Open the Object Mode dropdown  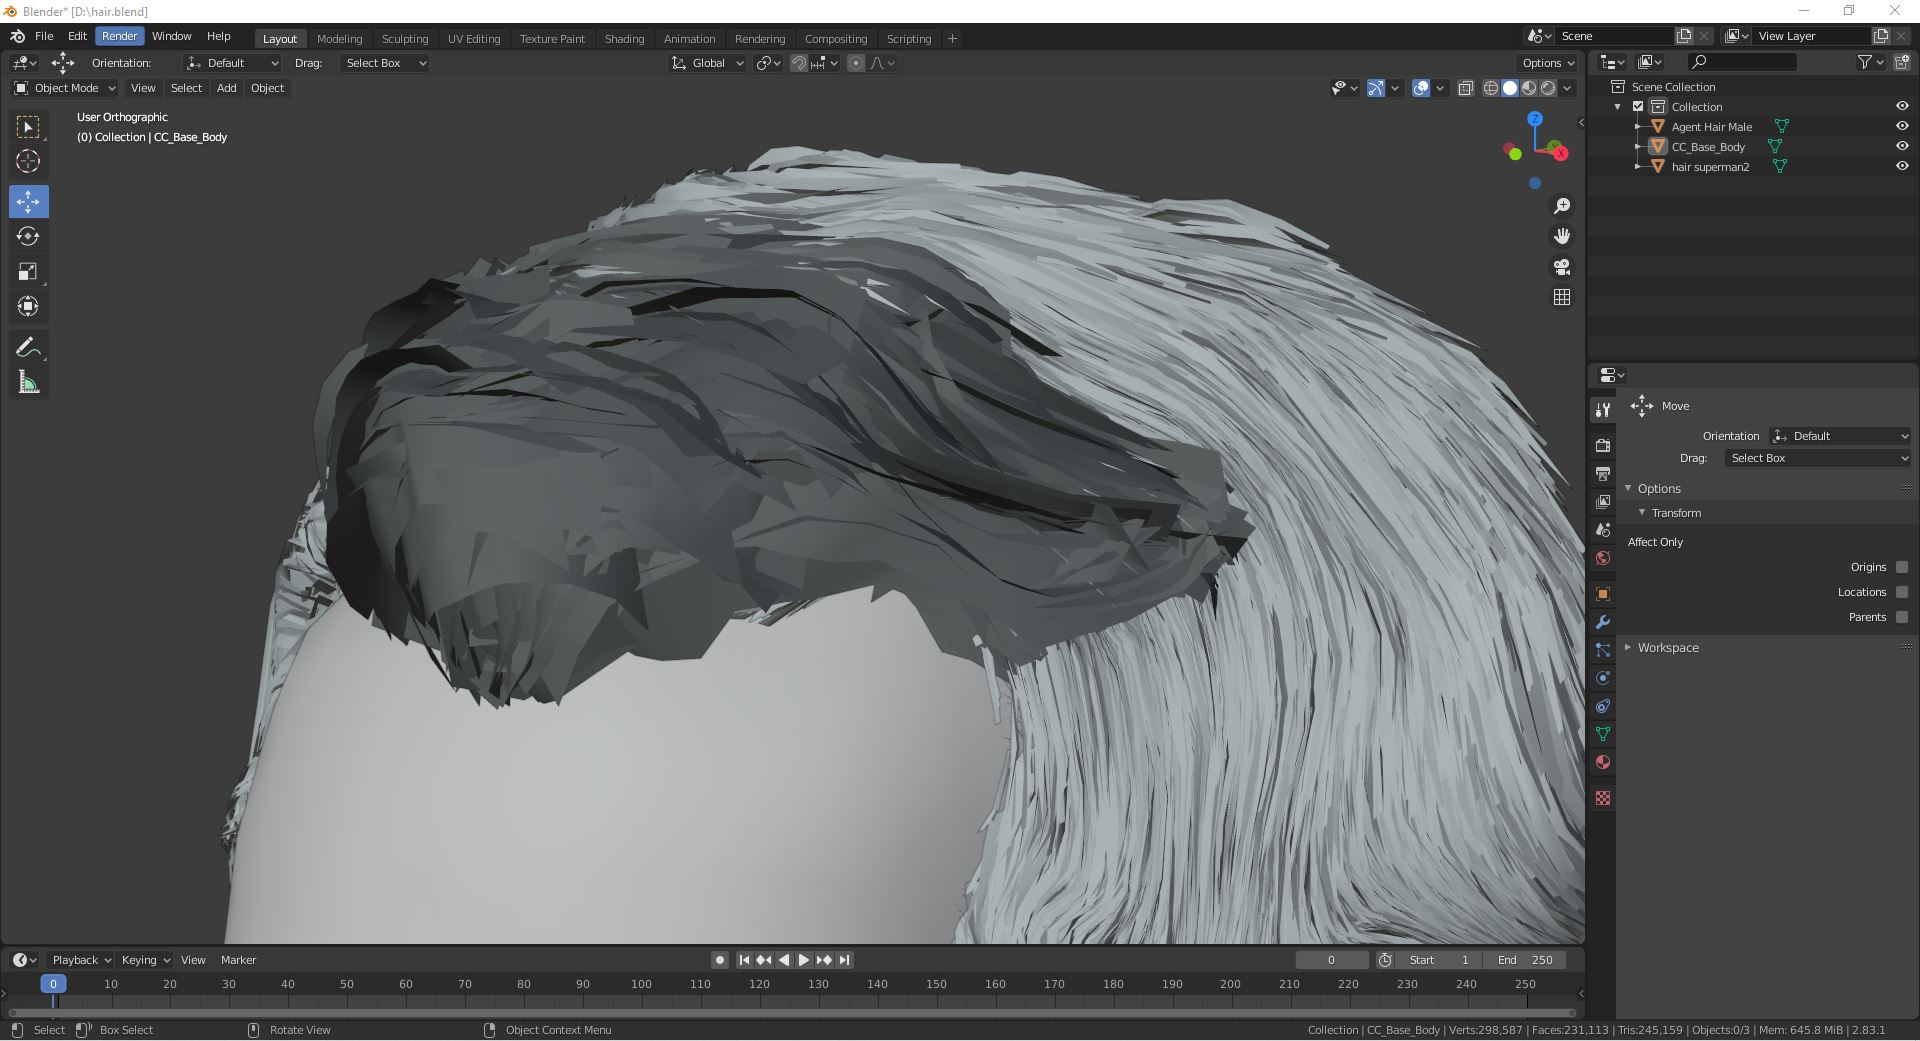65,88
